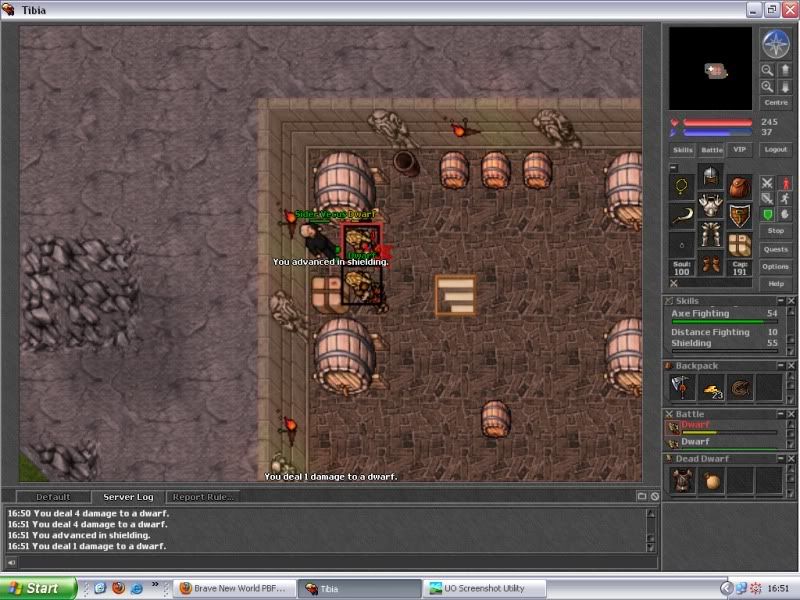Select the rope in Backpack
The width and height of the screenshot is (800, 600).
click(740, 387)
